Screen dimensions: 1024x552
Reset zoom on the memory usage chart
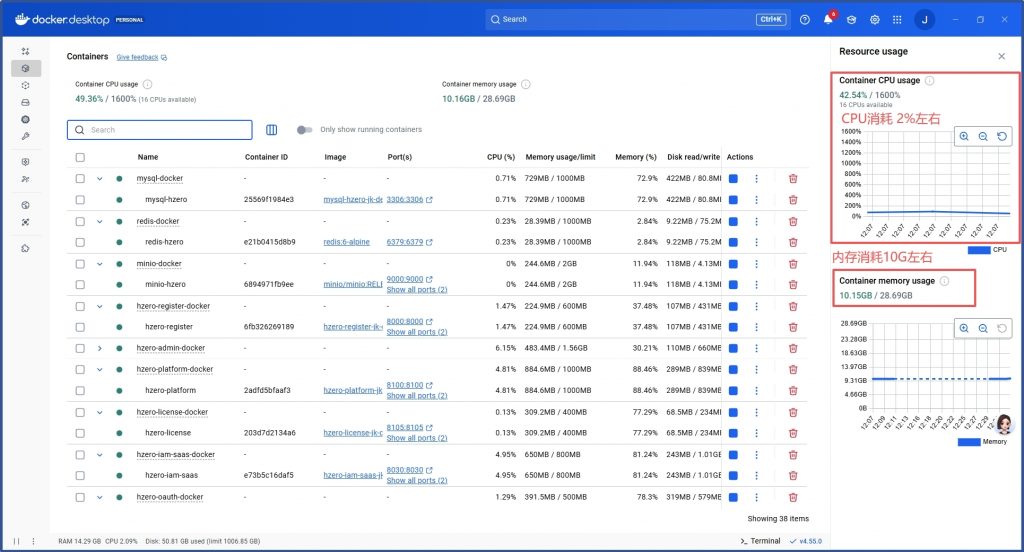tap(1003, 328)
